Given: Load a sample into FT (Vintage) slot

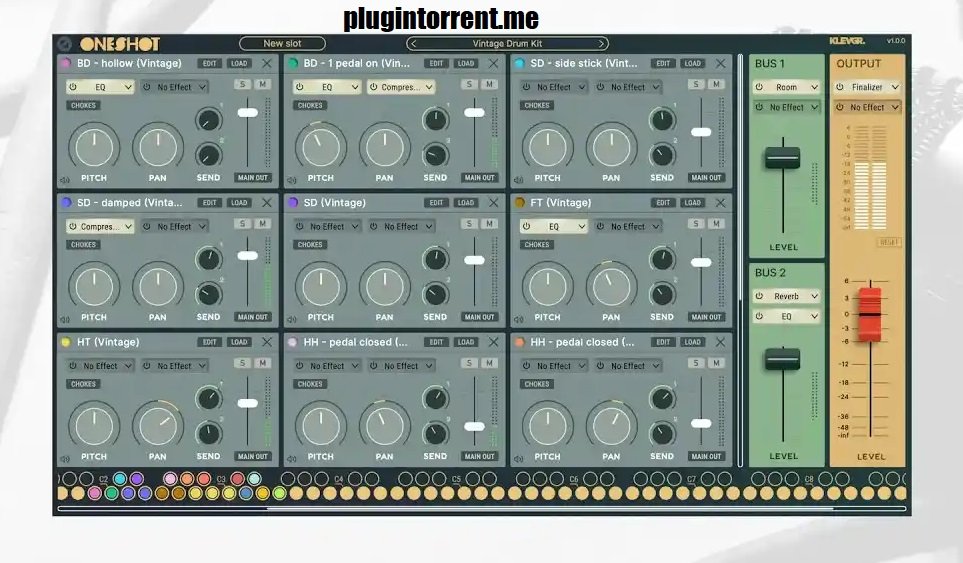Looking at the screenshot, I should [693, 203].
